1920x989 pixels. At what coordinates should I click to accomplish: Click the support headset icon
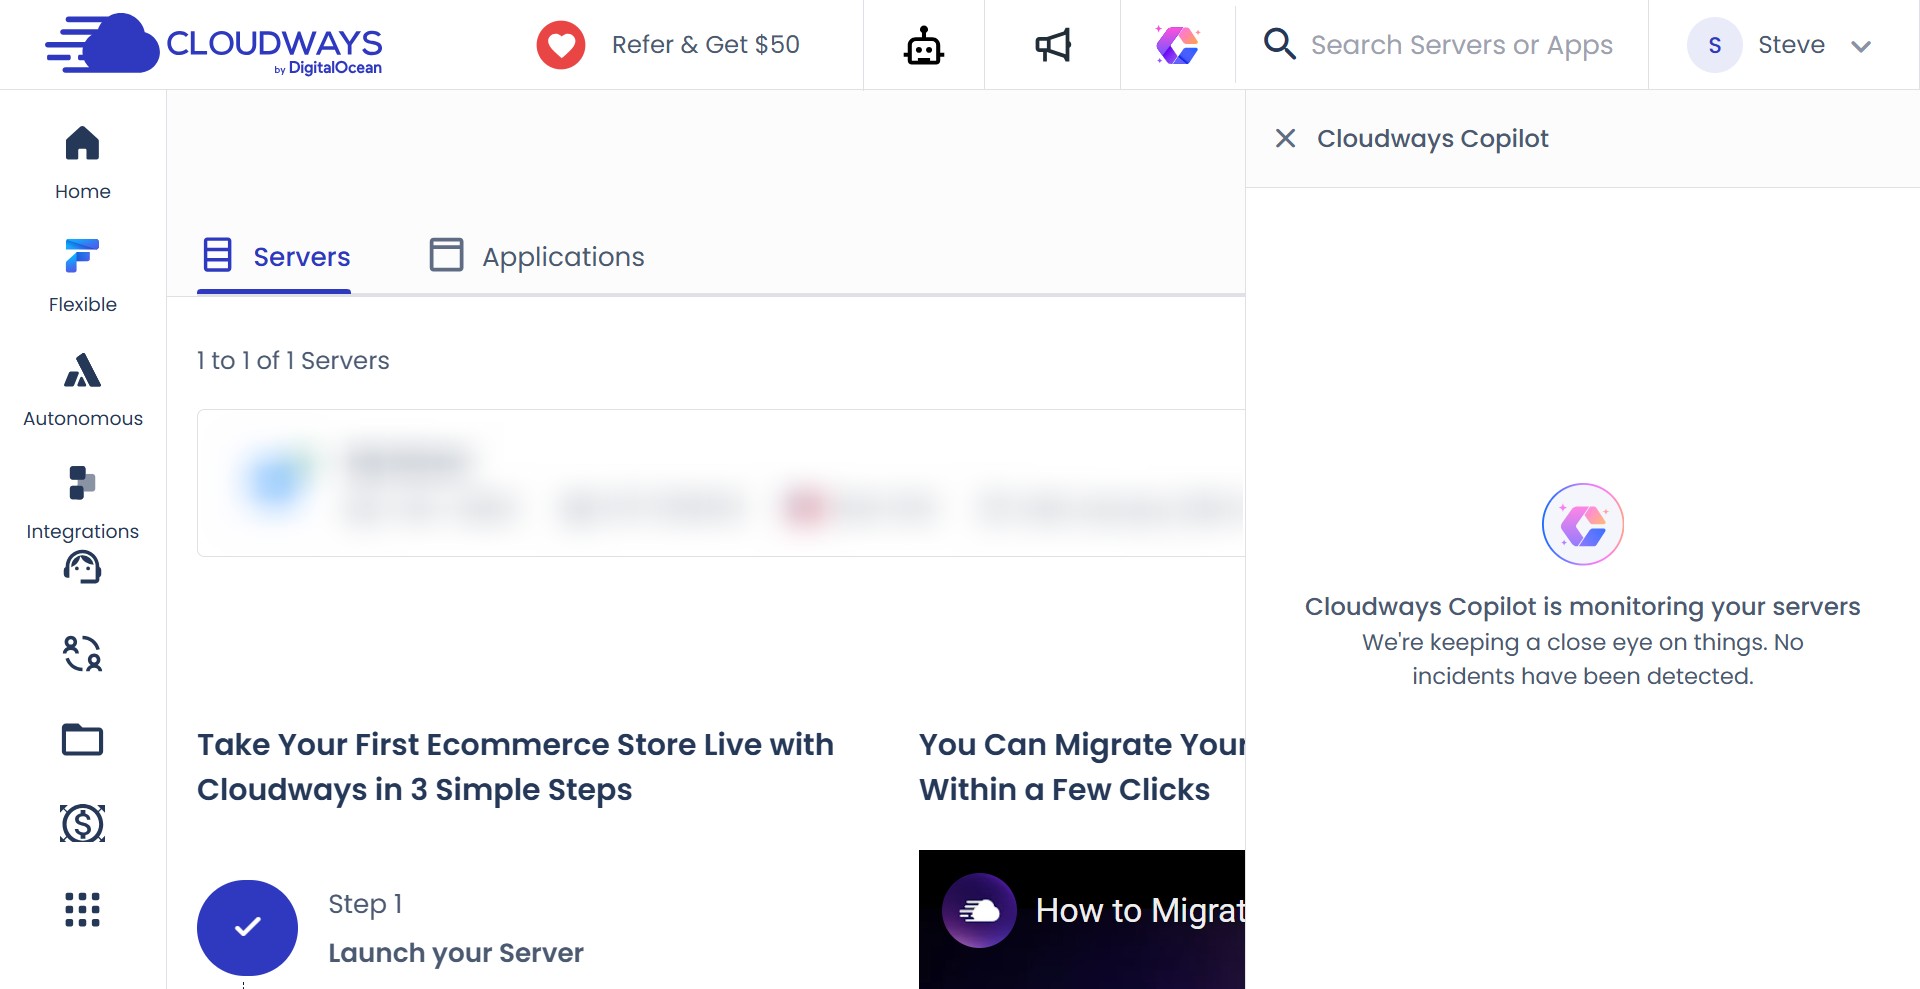[x=82, y=567]
